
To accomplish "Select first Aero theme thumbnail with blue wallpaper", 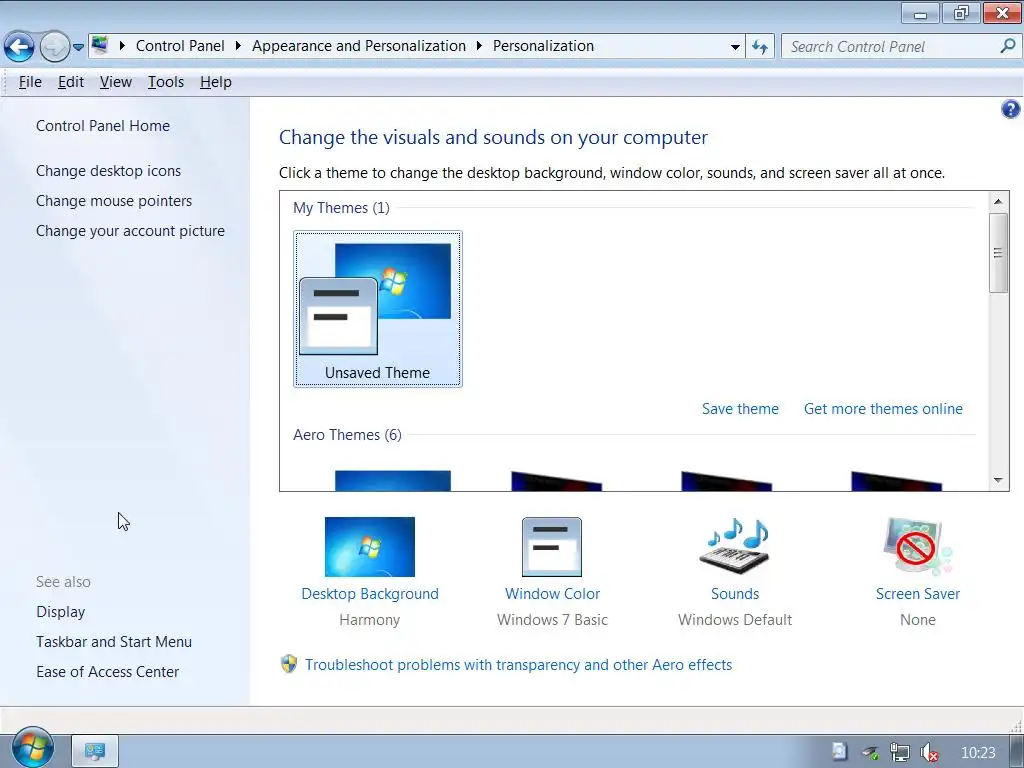I will tap(392, 481).
